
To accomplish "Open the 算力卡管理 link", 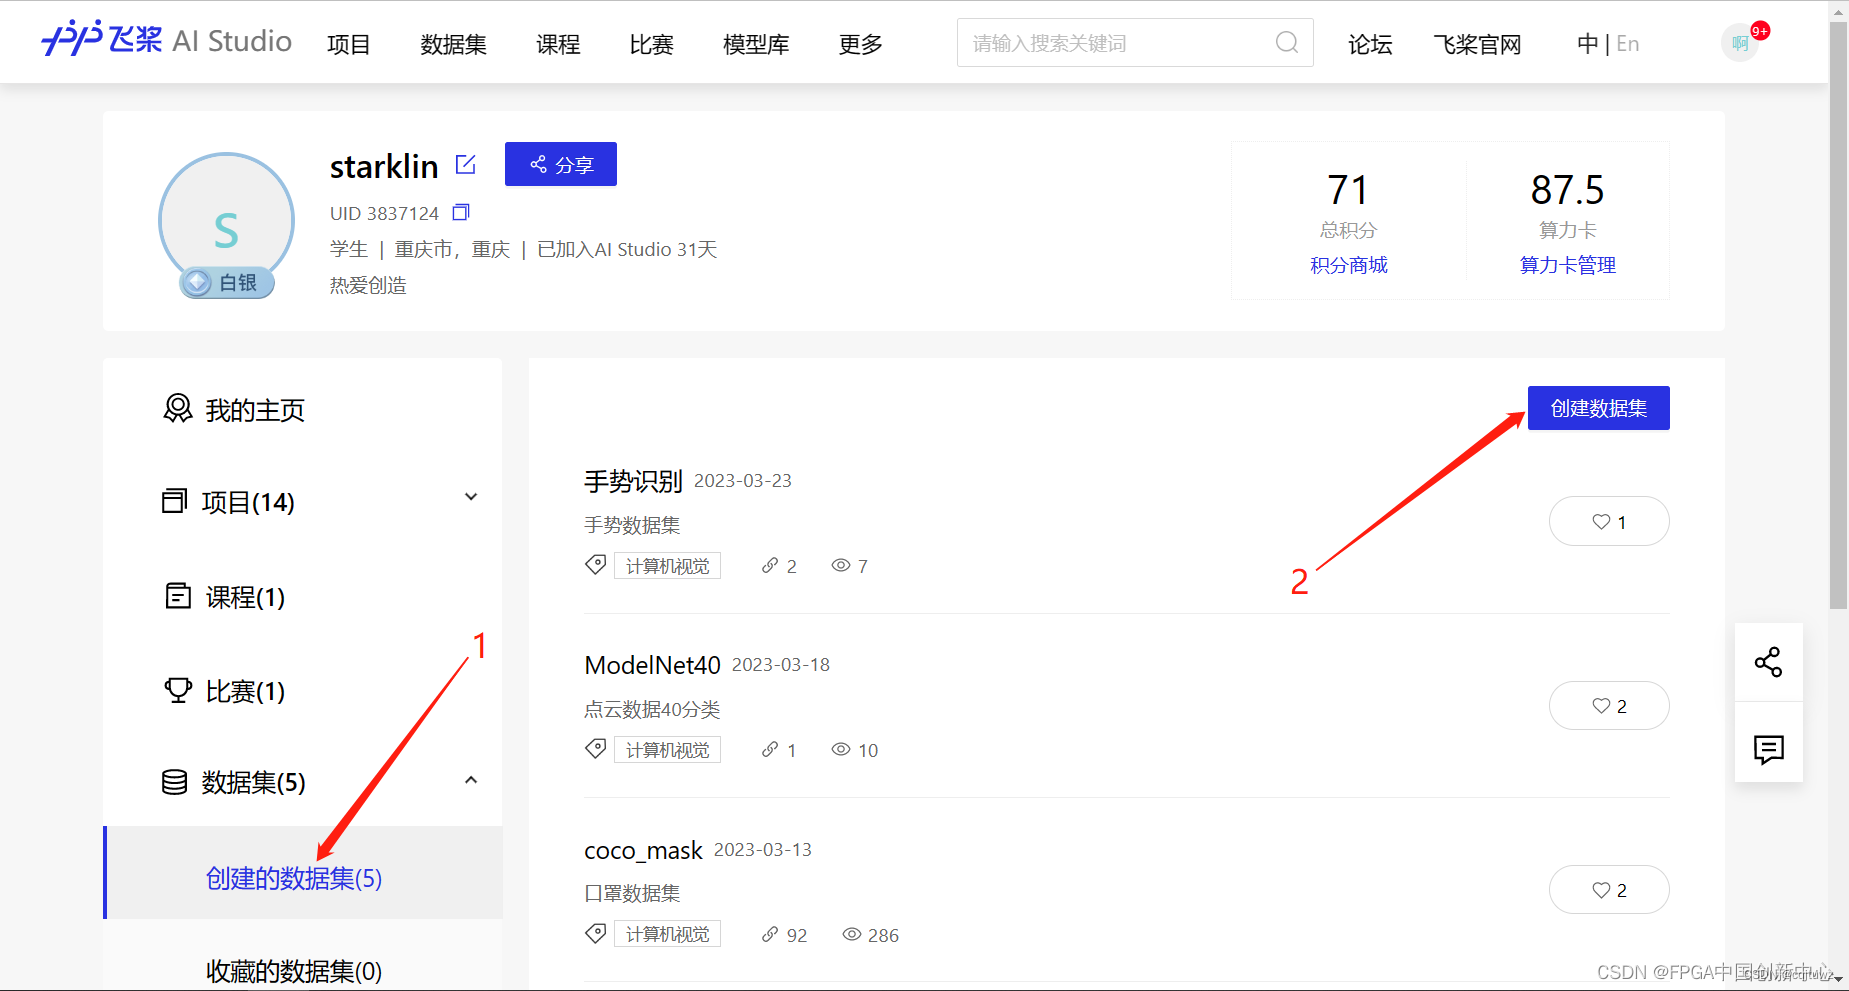I will pyautogui.click(x=1567, y=265).
